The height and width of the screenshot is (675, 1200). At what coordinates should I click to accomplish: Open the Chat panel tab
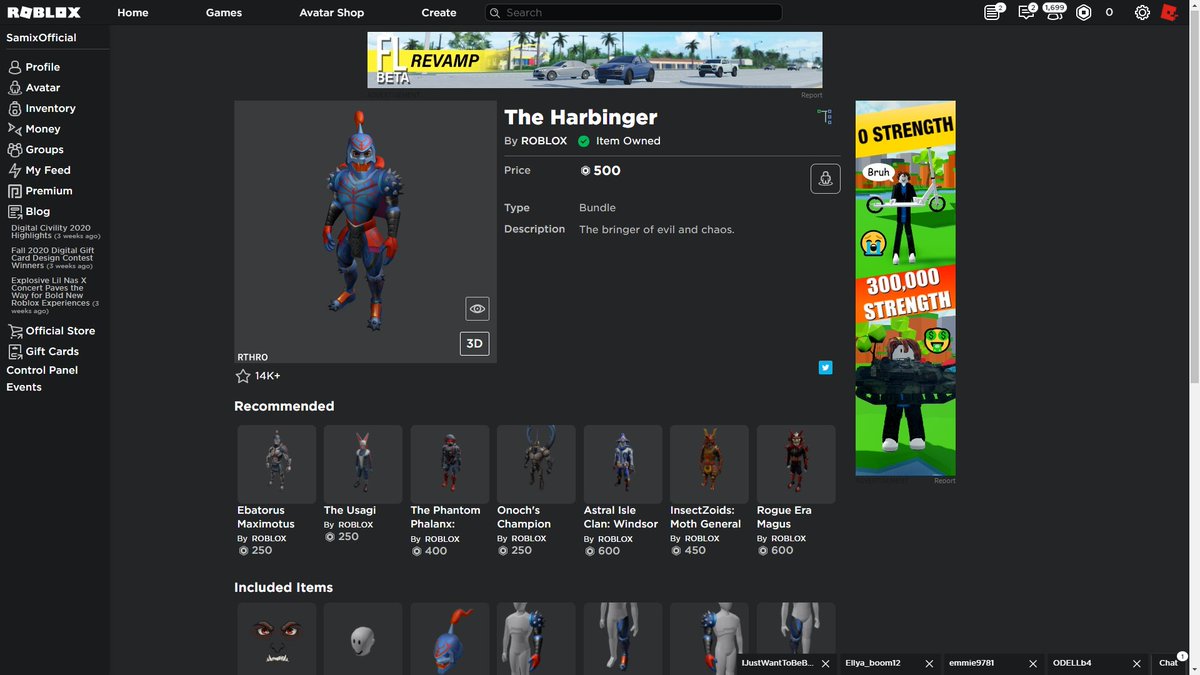(x=1169, y=663)
